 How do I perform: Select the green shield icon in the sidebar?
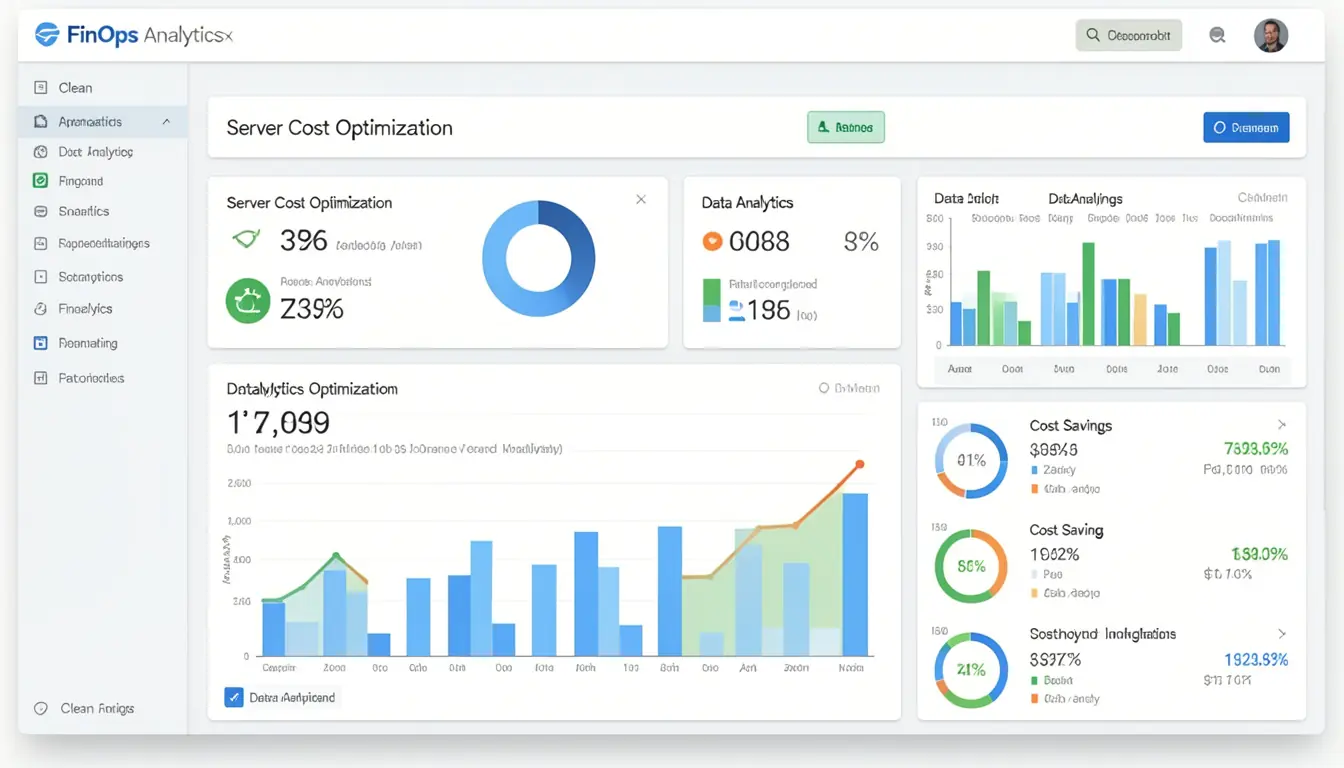pyautogui.click(x=41, y=181)
